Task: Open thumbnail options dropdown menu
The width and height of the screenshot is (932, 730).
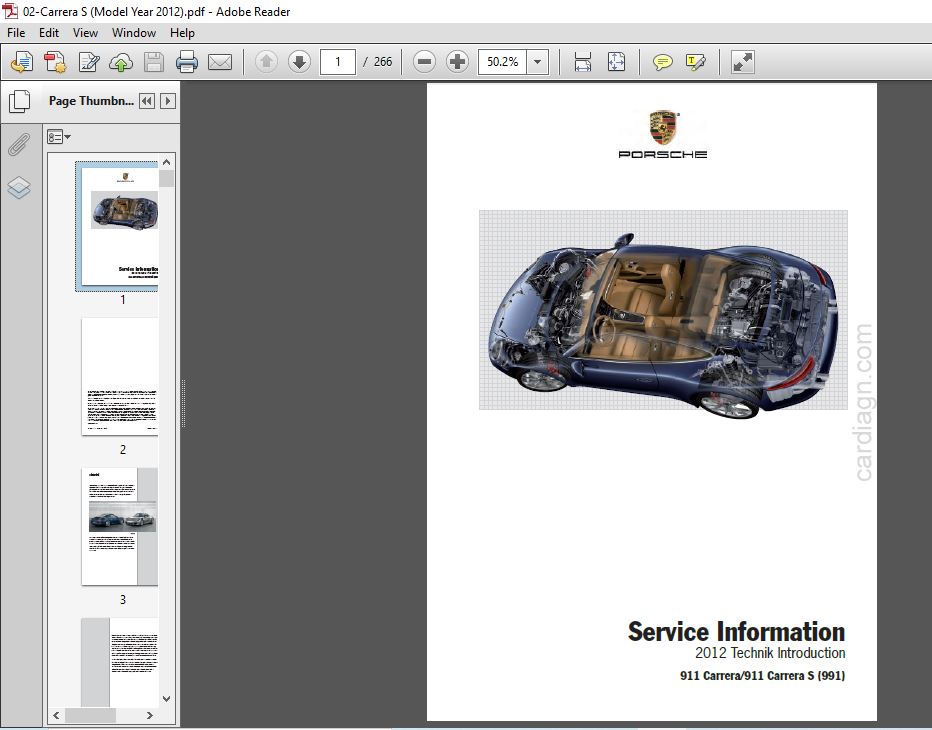Action: point(59,137)
